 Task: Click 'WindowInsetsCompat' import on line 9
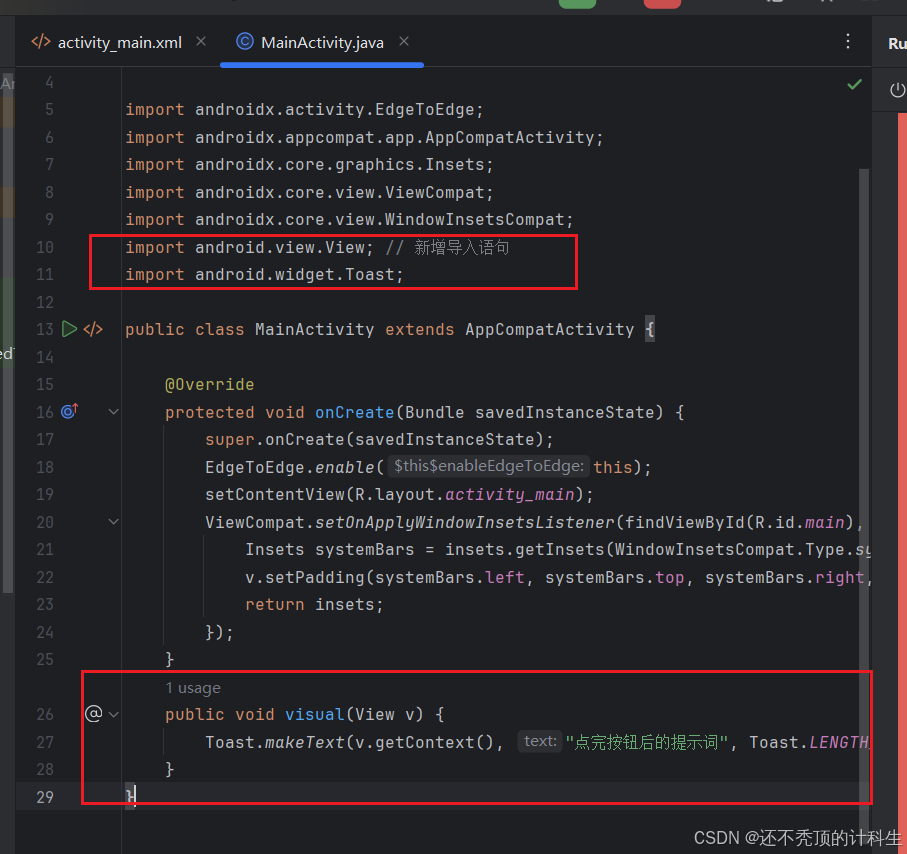pyautogui.click(x=474, y=220)
